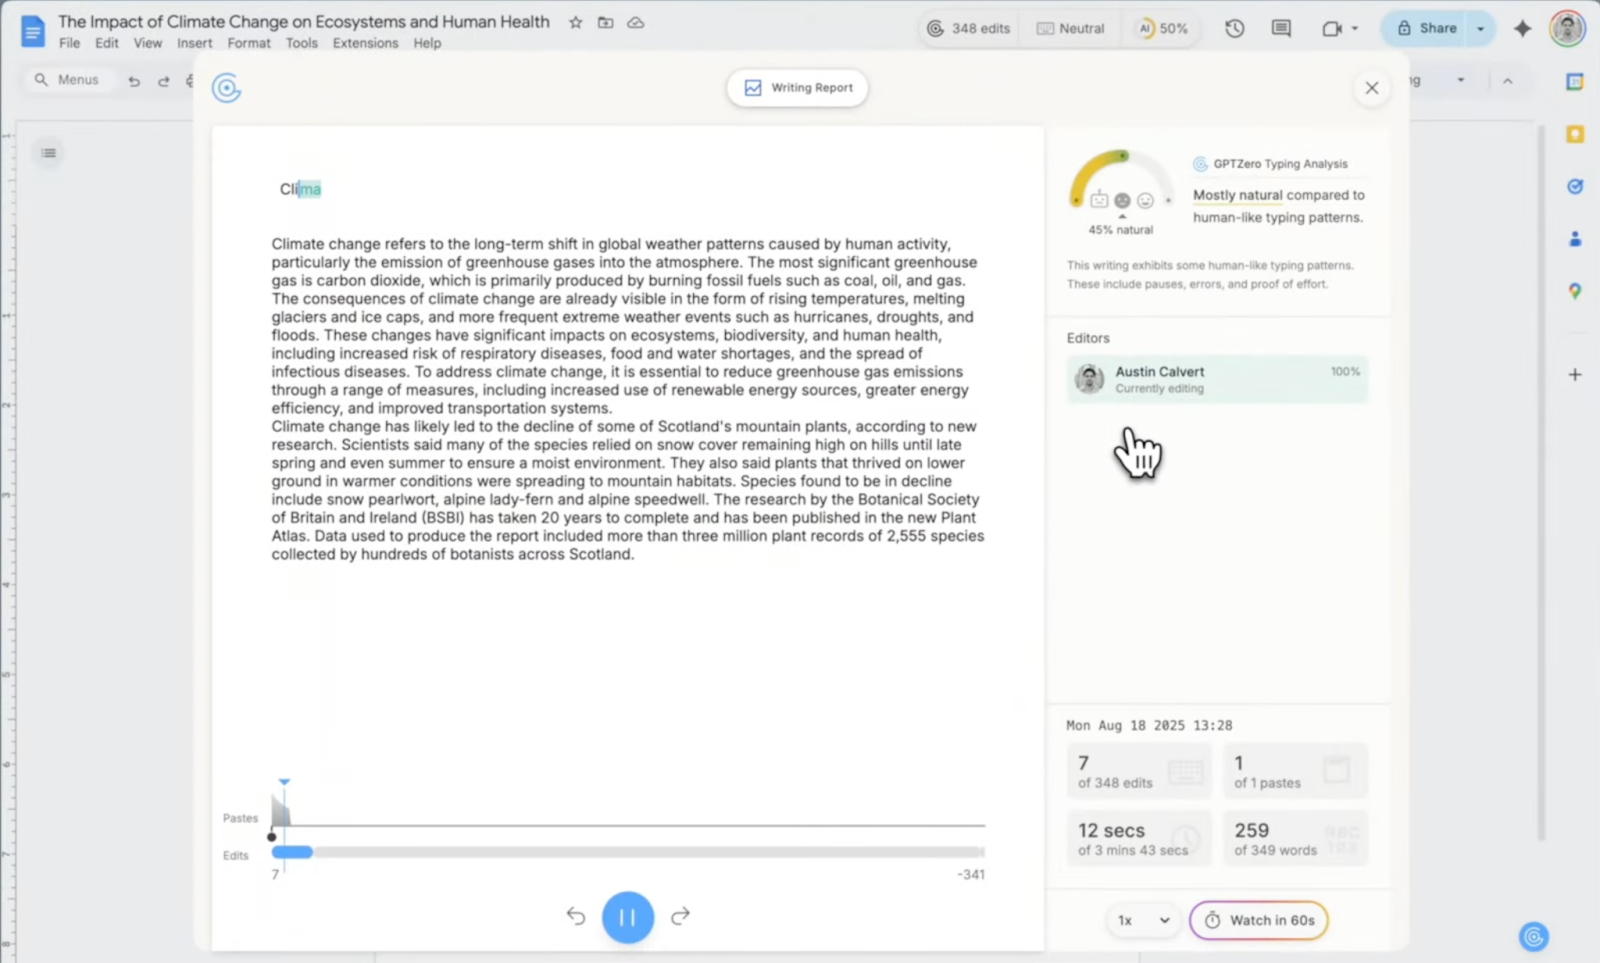
Task: Open Google Maps from the side panel
Action: click(1576, 291)
